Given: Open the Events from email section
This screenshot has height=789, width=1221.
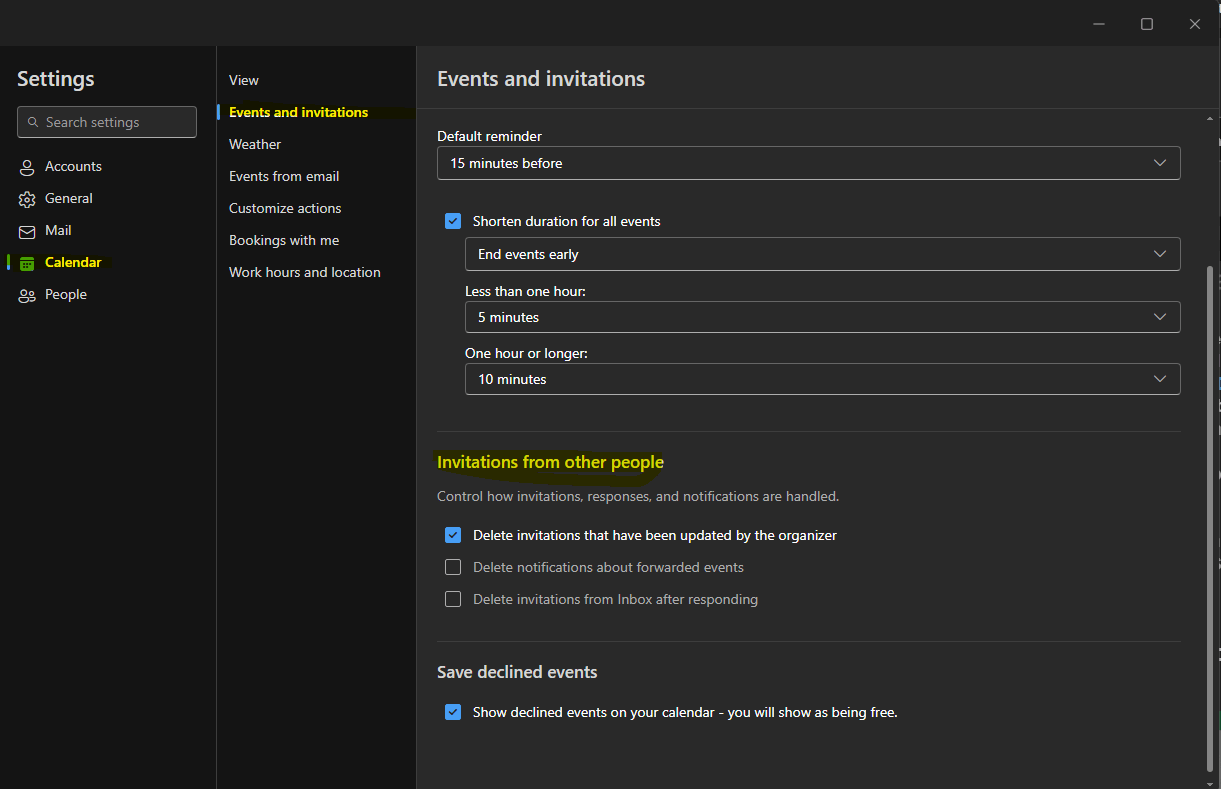Looking at the screenshot, I should coord(284,176).
